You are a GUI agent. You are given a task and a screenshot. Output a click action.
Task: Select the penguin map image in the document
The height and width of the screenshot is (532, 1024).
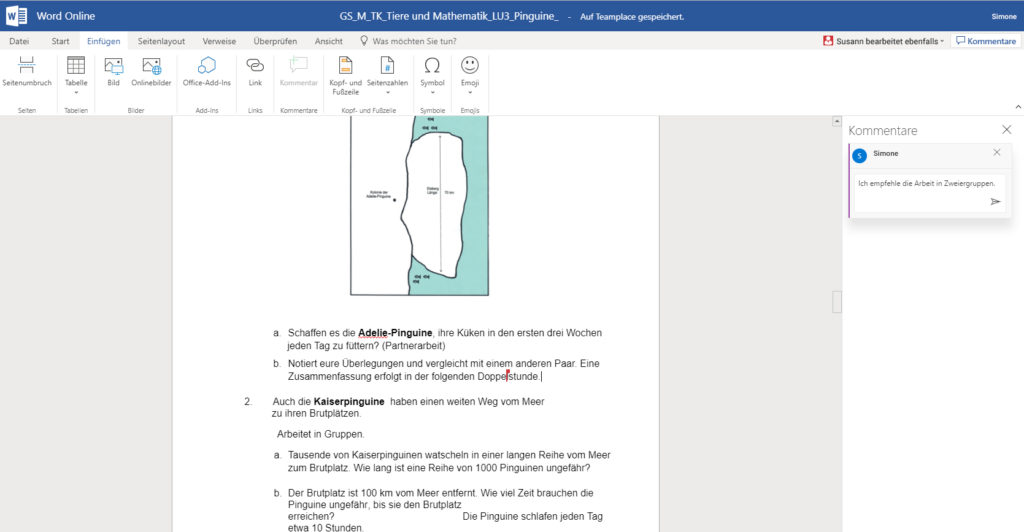[x=419, y=206]
